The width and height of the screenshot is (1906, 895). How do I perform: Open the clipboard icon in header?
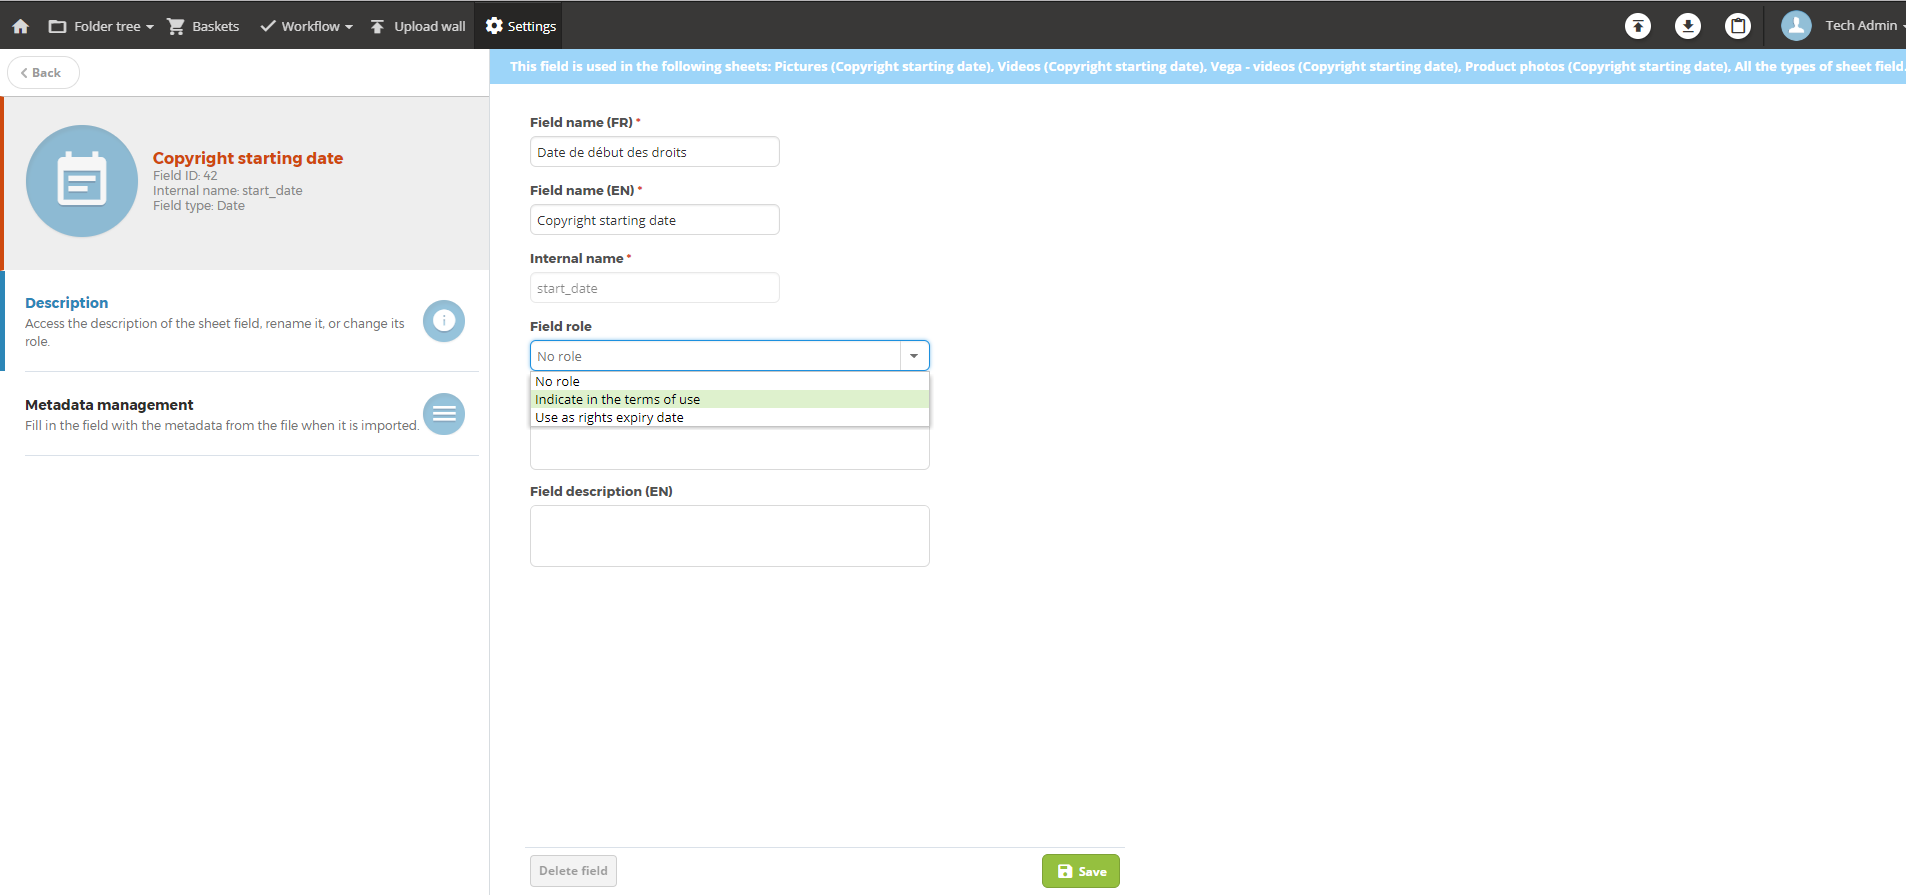[1738, 26]
